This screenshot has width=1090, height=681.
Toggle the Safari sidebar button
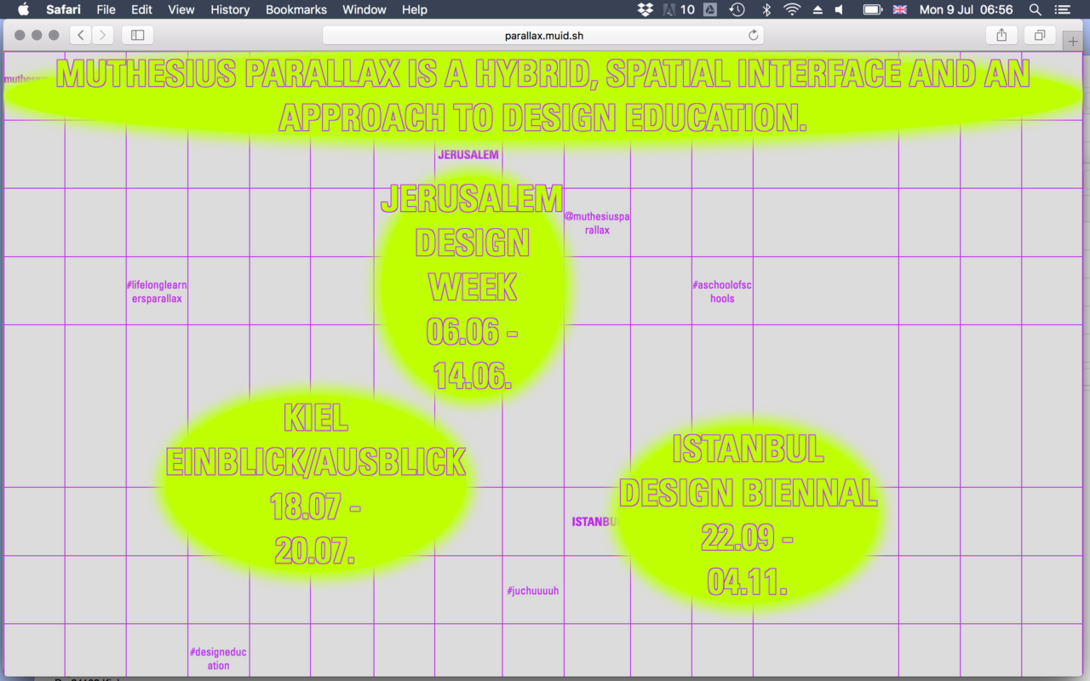point(138,35)
